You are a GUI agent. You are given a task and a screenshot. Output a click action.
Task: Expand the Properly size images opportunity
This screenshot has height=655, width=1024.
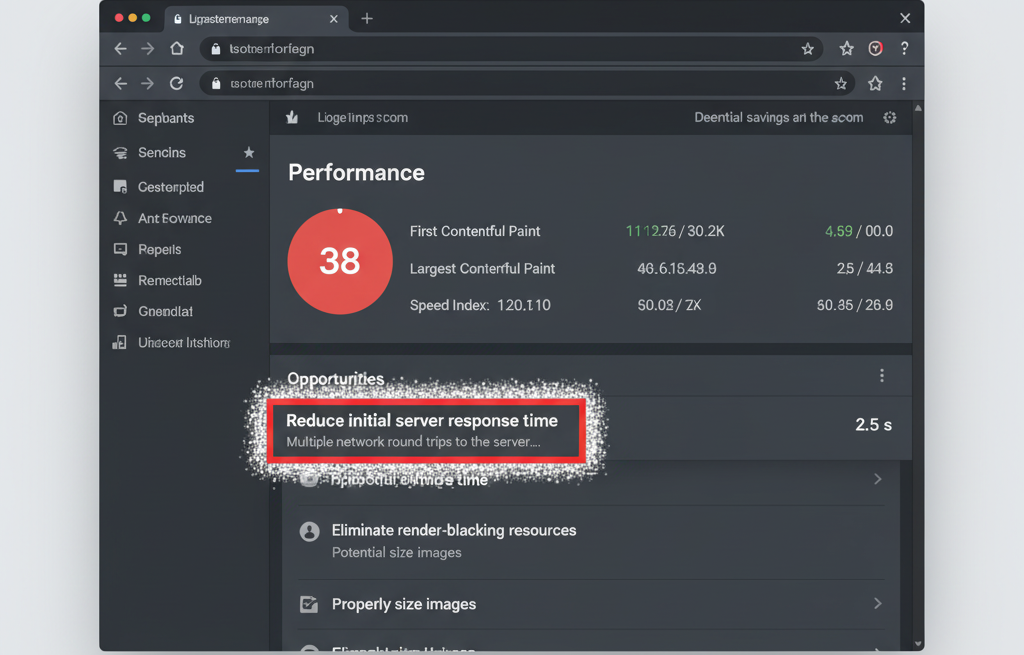click(878, 604)
